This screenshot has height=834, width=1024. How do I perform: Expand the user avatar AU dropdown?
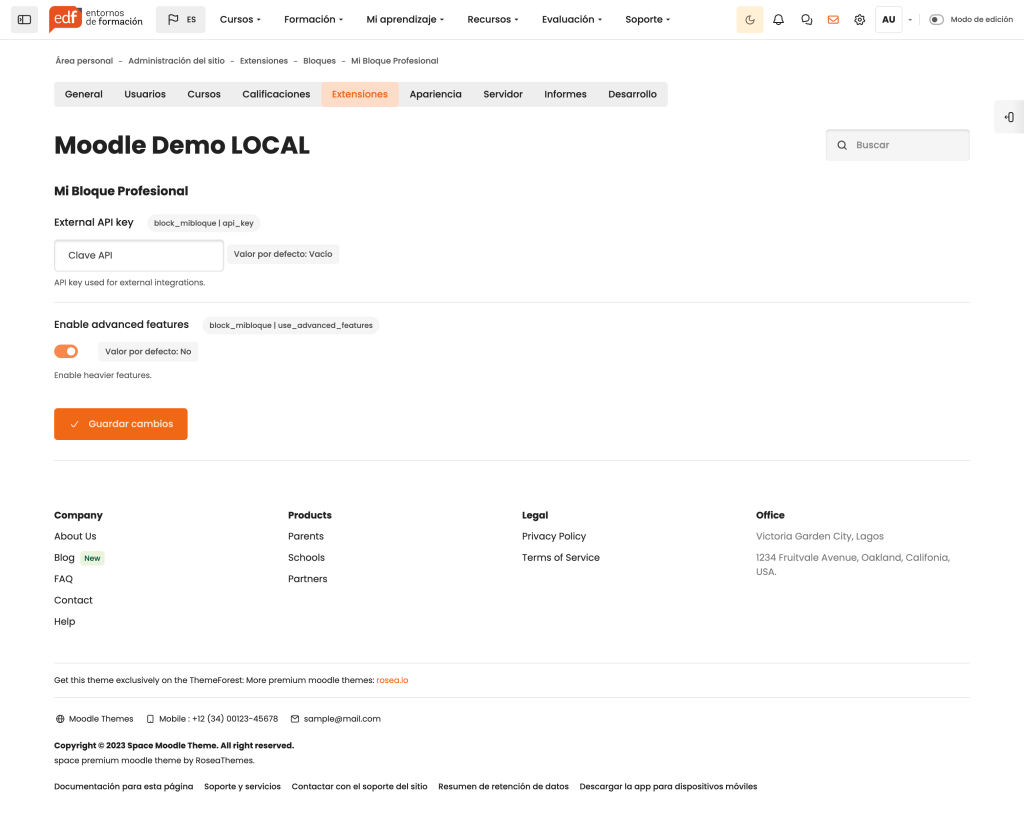pyautogui.click(x=888, y=19)
